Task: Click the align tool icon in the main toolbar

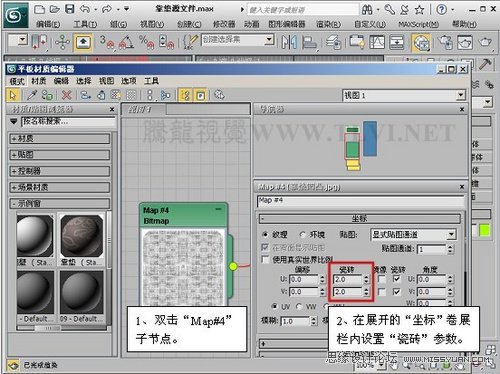Action: click(x=309, y=42)
